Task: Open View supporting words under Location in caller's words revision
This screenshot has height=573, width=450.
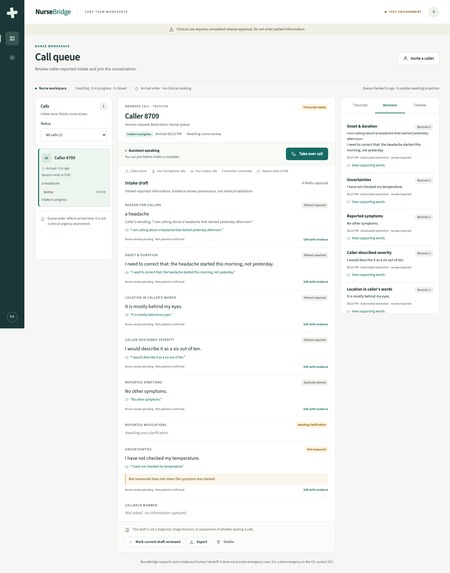Action: (366, 311)
